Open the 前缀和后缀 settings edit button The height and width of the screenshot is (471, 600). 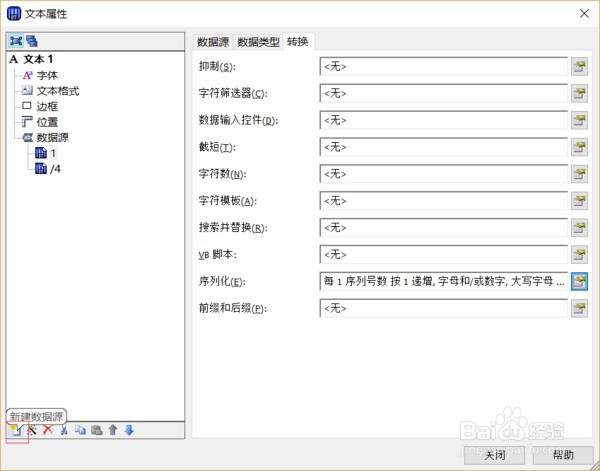click(x=579, y=308)
